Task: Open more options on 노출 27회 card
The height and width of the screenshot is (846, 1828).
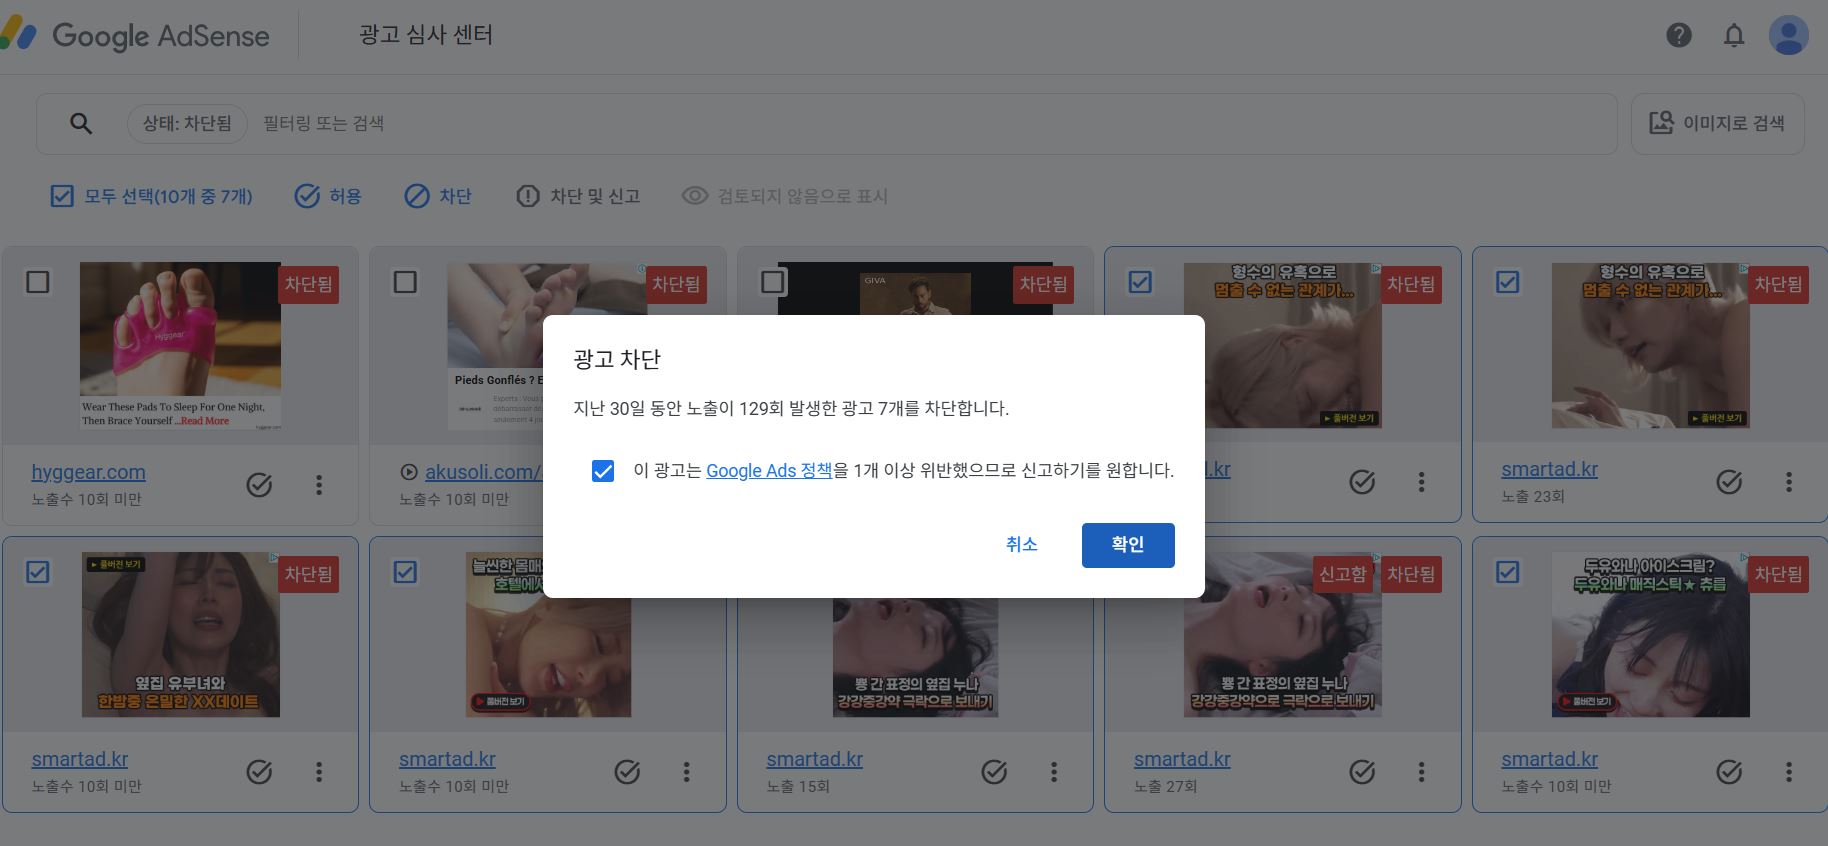Action: tap(1421, 772)
